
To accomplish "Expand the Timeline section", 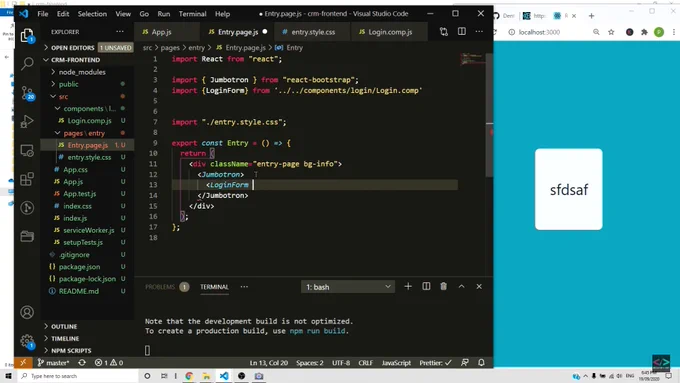I will coord(65,339).
